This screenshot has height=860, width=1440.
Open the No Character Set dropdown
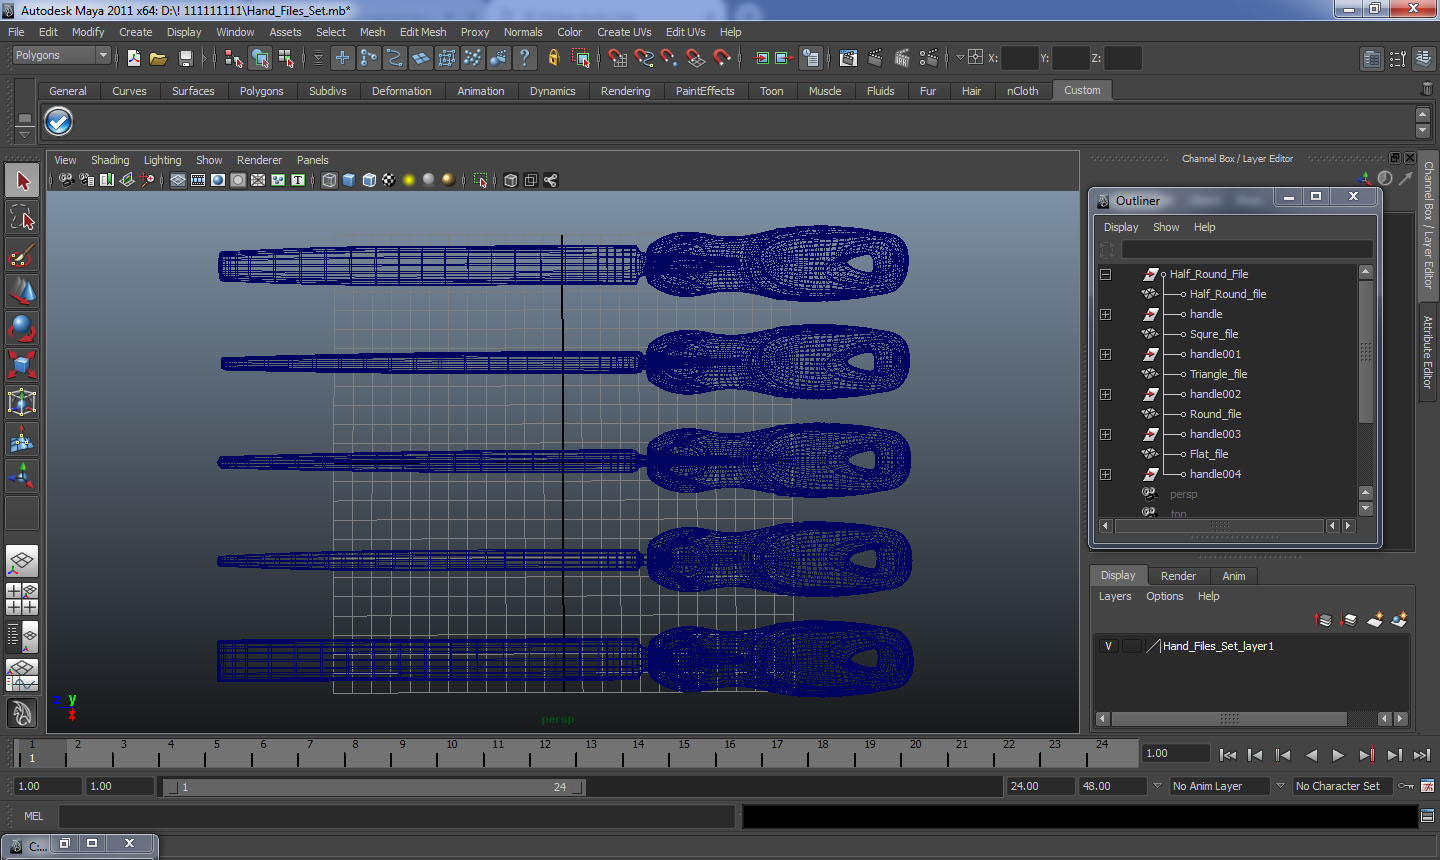(x=1343, y=786)
